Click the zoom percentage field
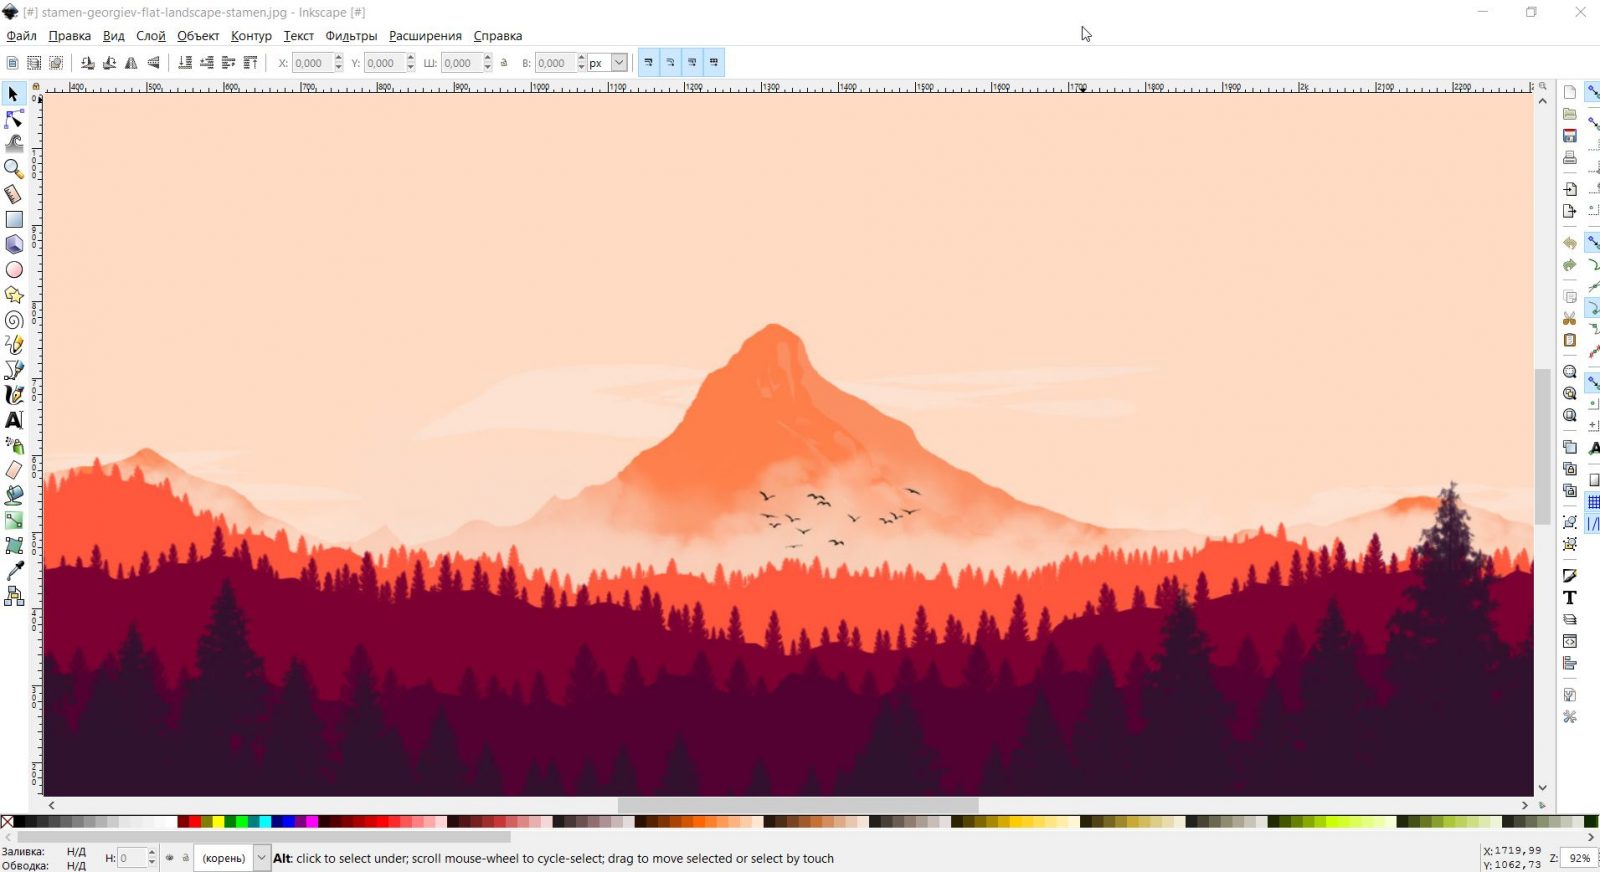Image resolution: width=1600 pixels, height=872 pixels. tap(1577, 858)
